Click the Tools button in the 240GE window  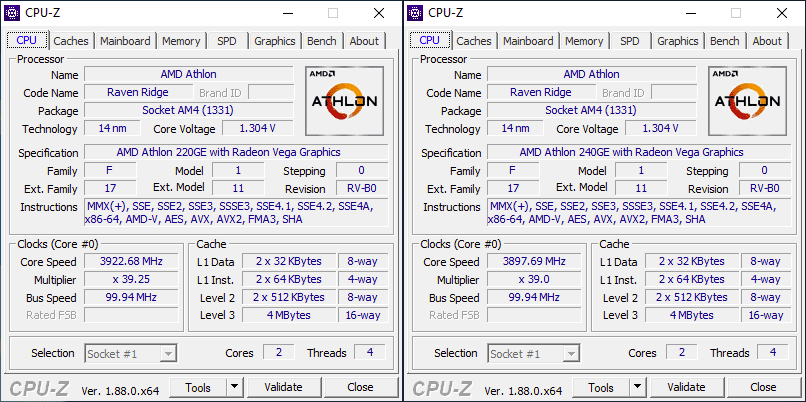600,387
